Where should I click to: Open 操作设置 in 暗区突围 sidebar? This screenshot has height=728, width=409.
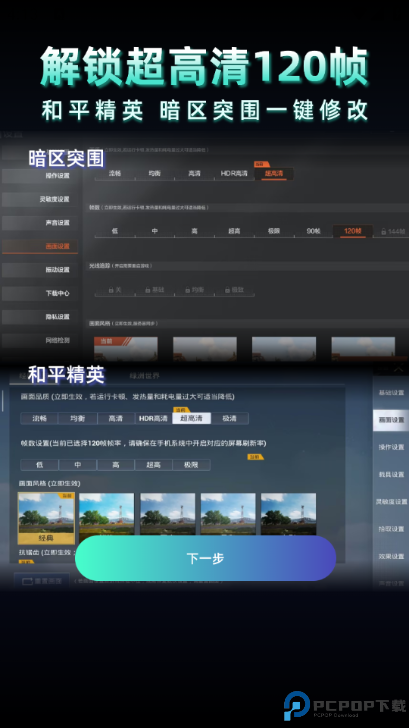(40, 176)
